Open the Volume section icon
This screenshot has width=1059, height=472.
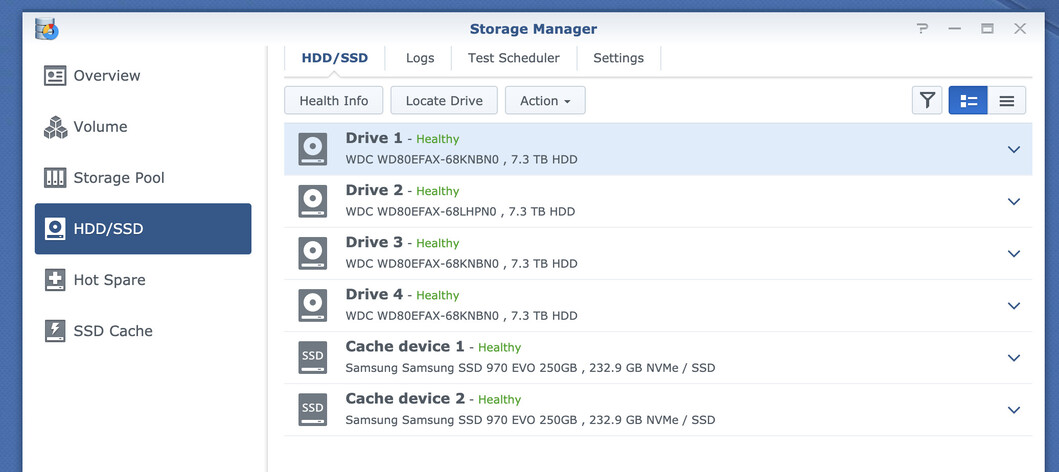(x=55, y=127)
